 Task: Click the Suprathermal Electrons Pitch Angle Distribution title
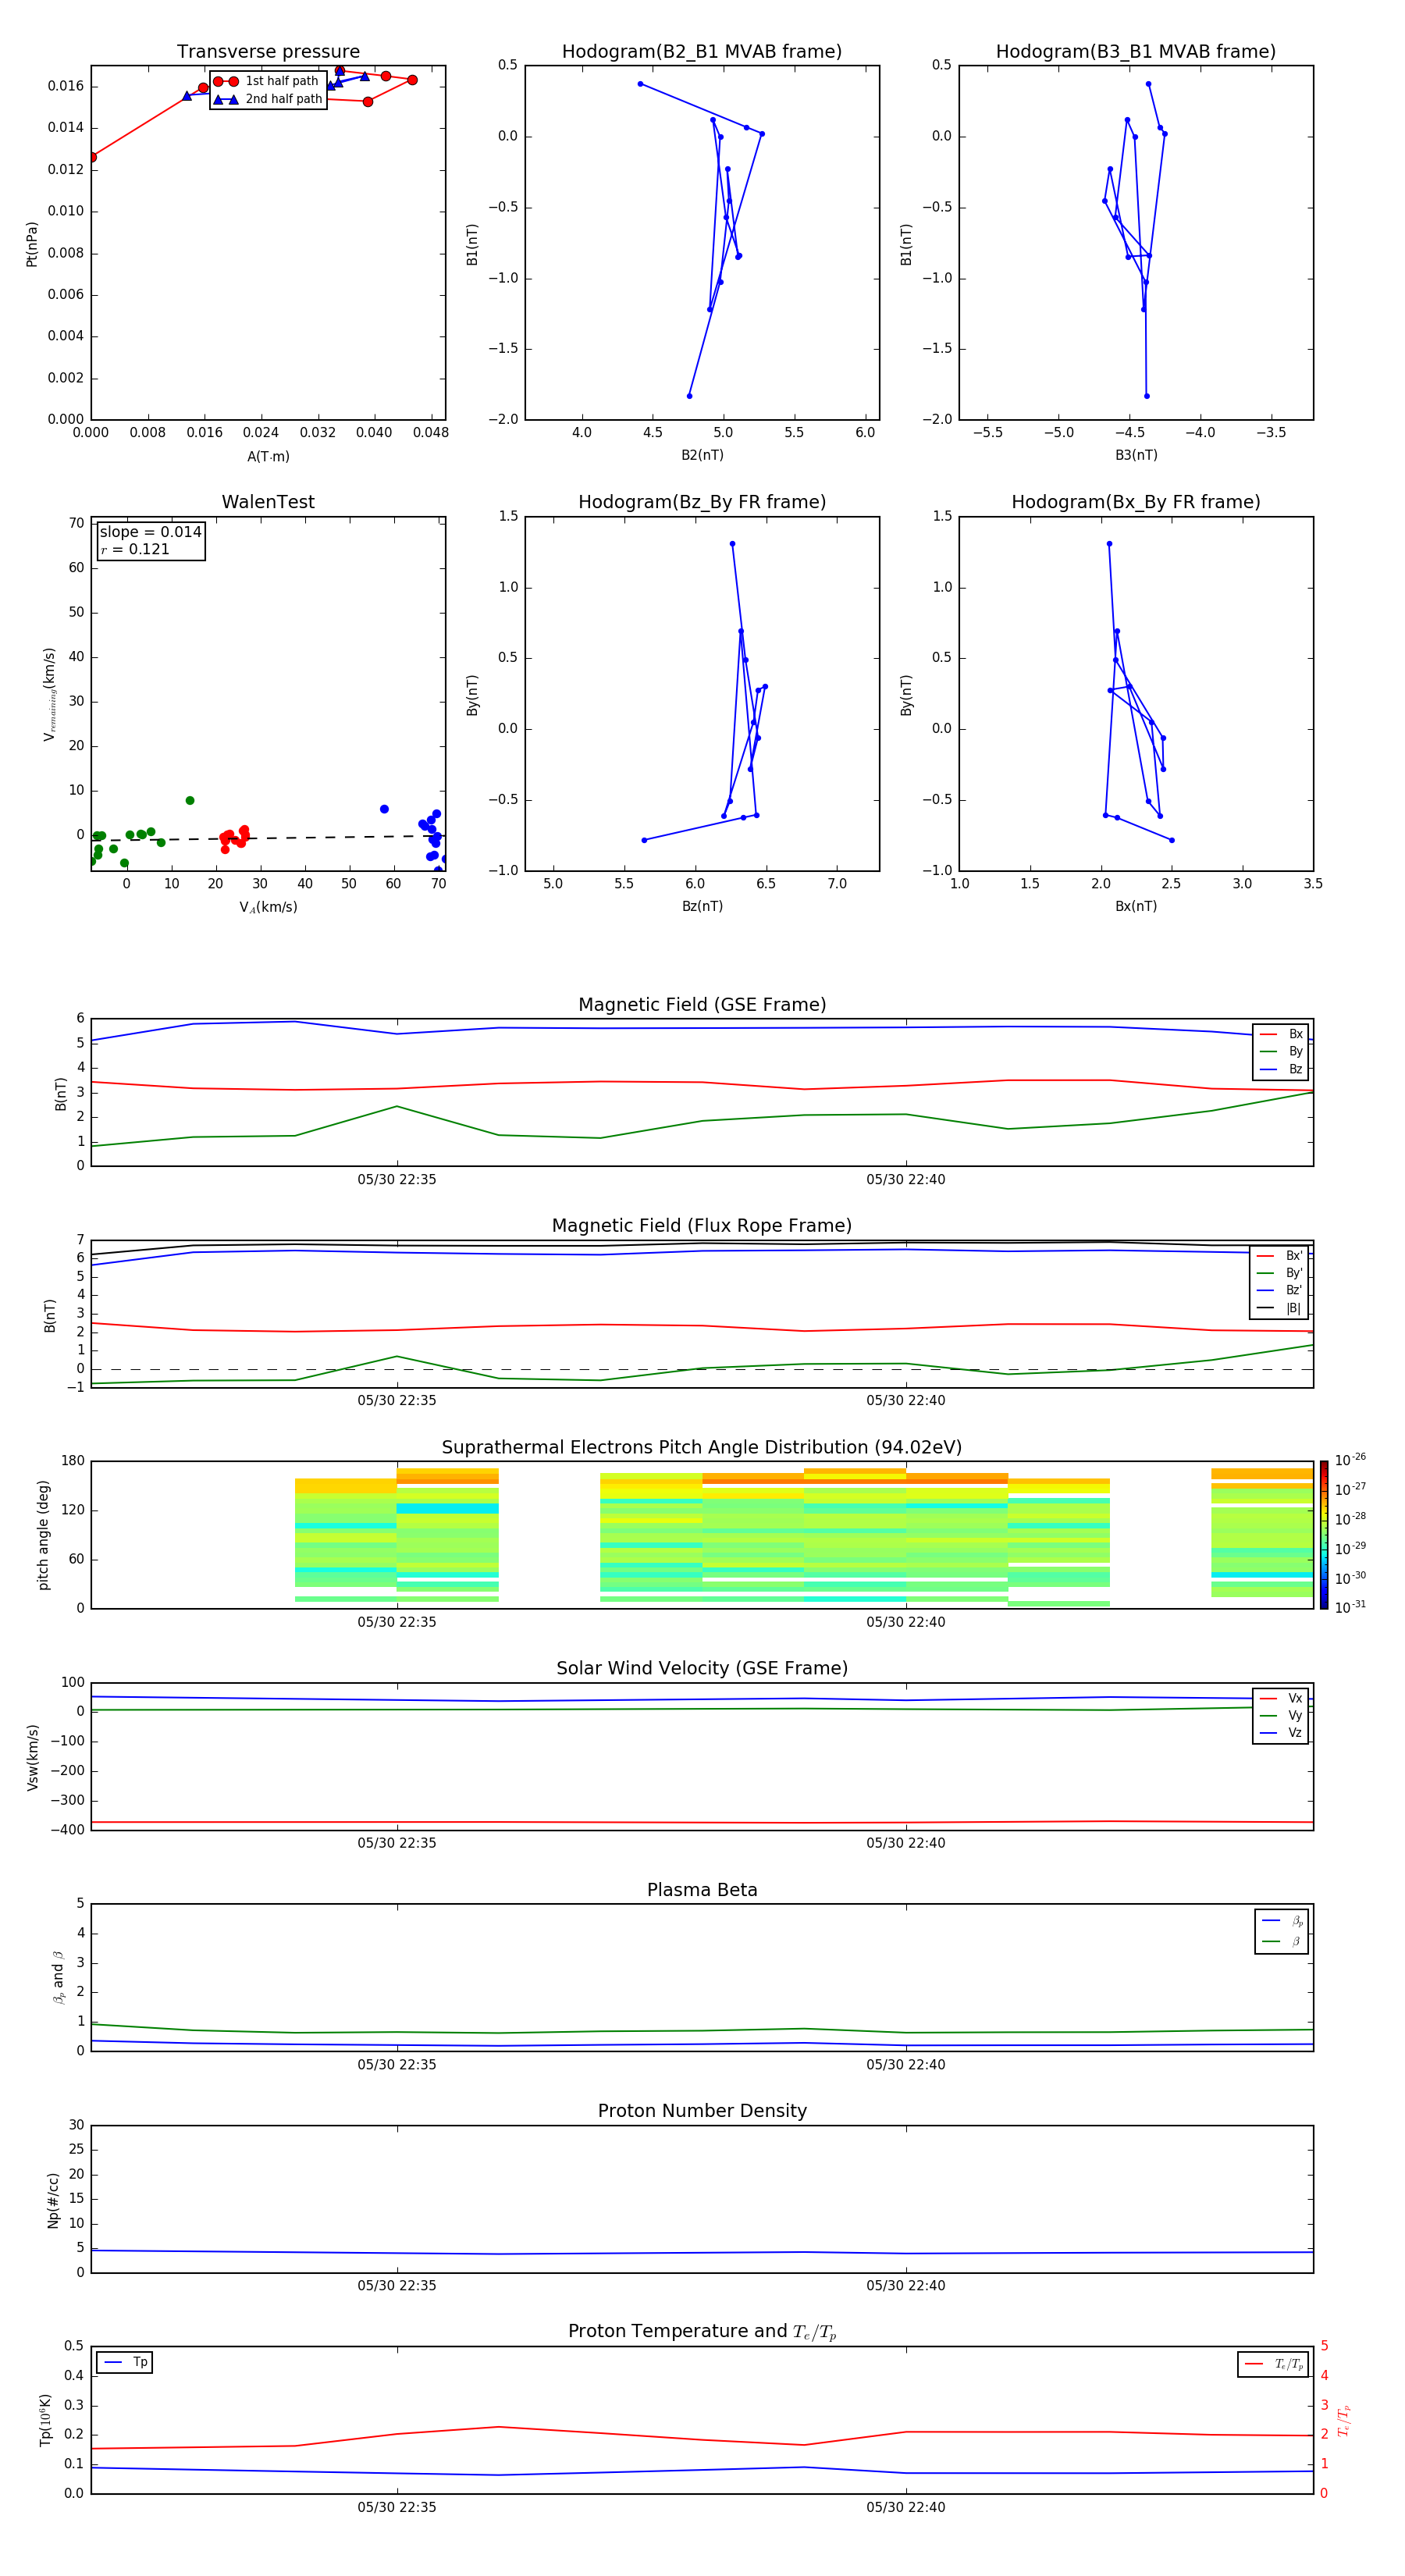(702, 1447)
